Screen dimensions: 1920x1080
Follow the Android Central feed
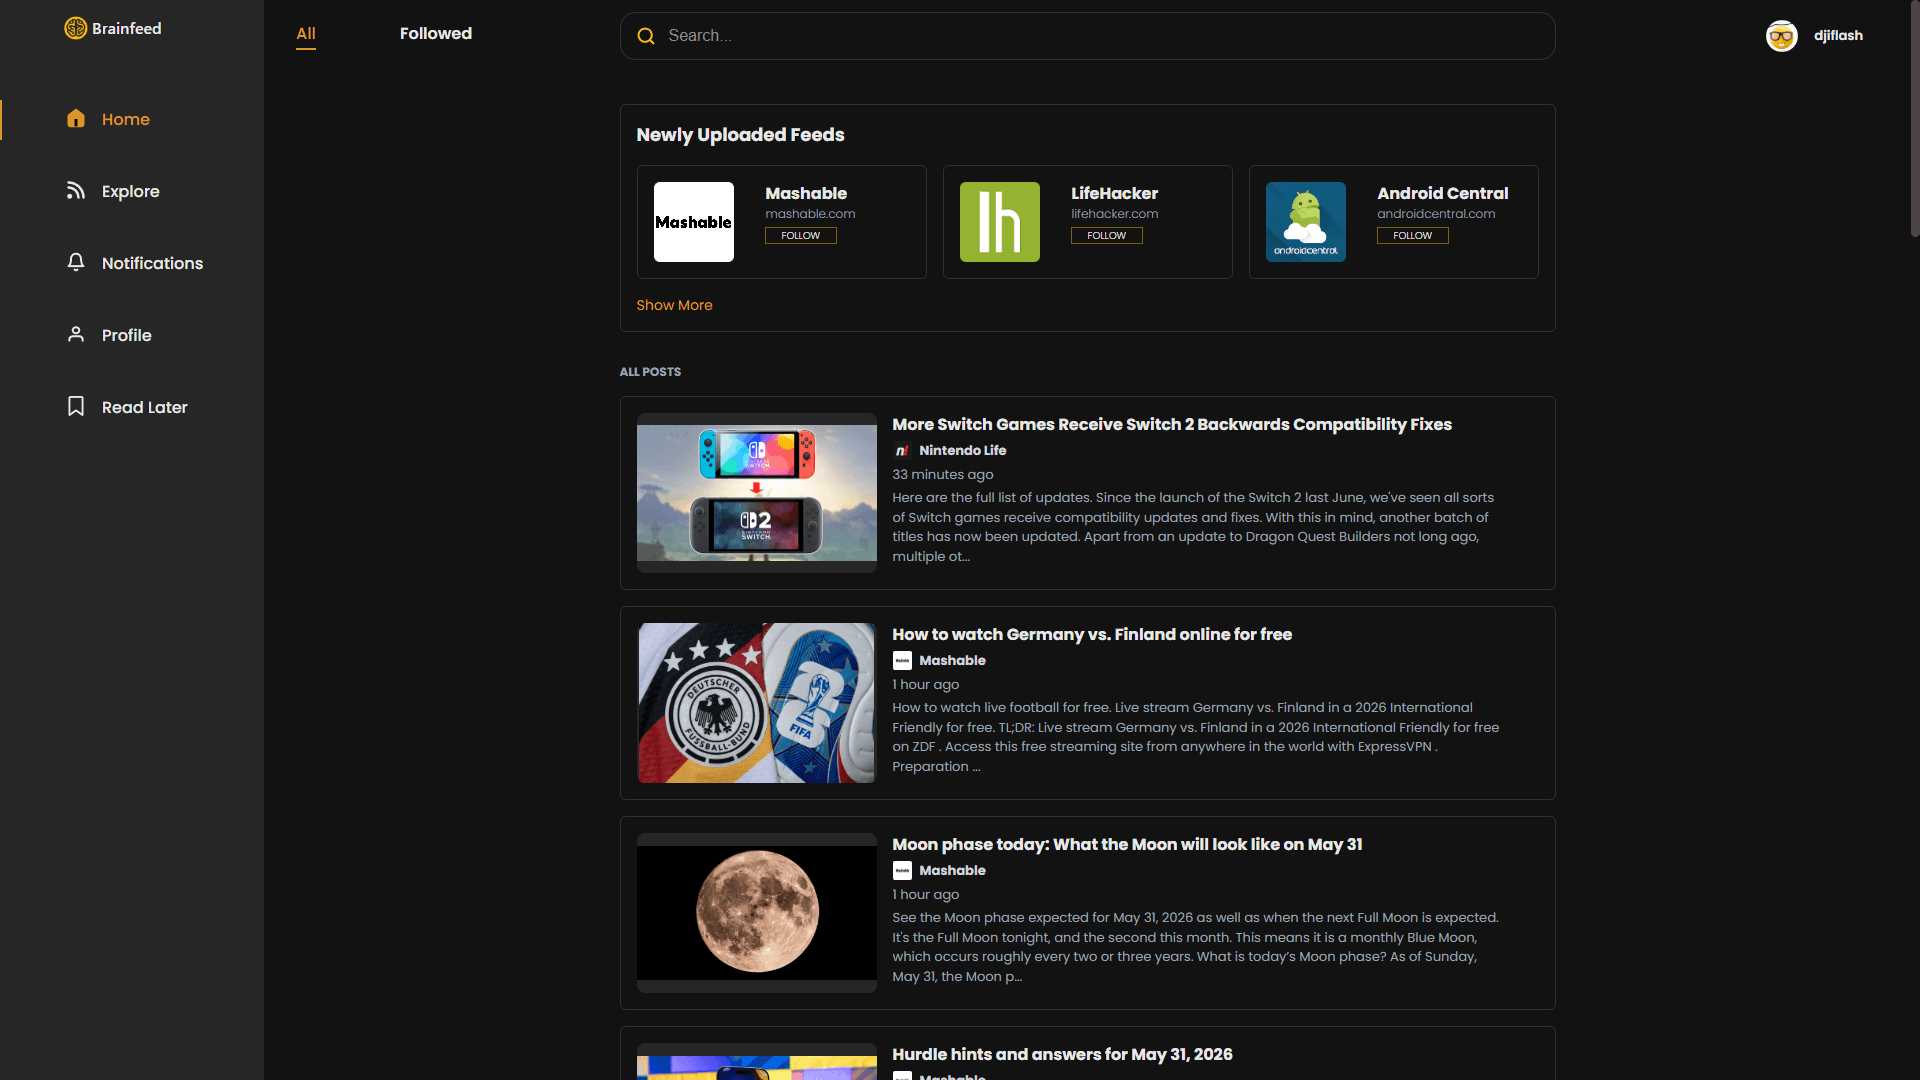click(x=1413, y=236)
